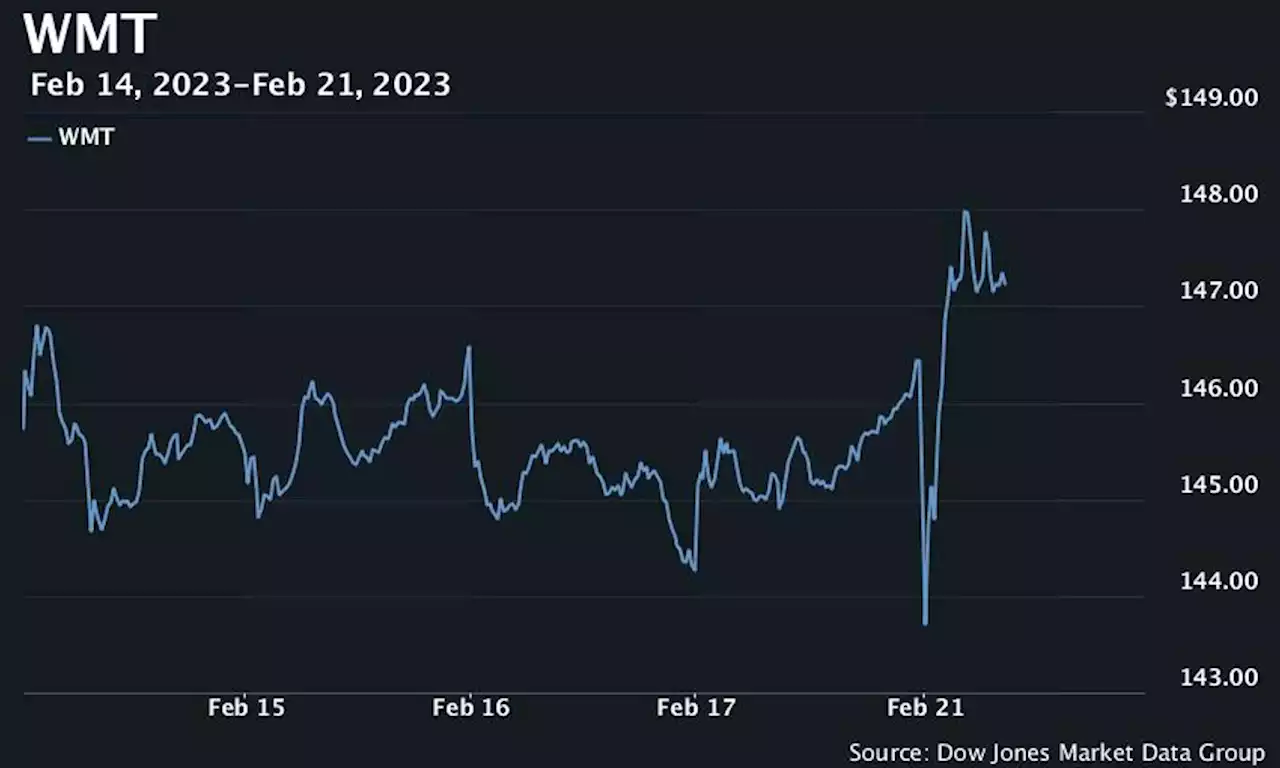Select the date range Feb 14, 2023-Feb 21, 2023
The width and height of the screenshot is (1280, 768).
[x=240, y=84]
